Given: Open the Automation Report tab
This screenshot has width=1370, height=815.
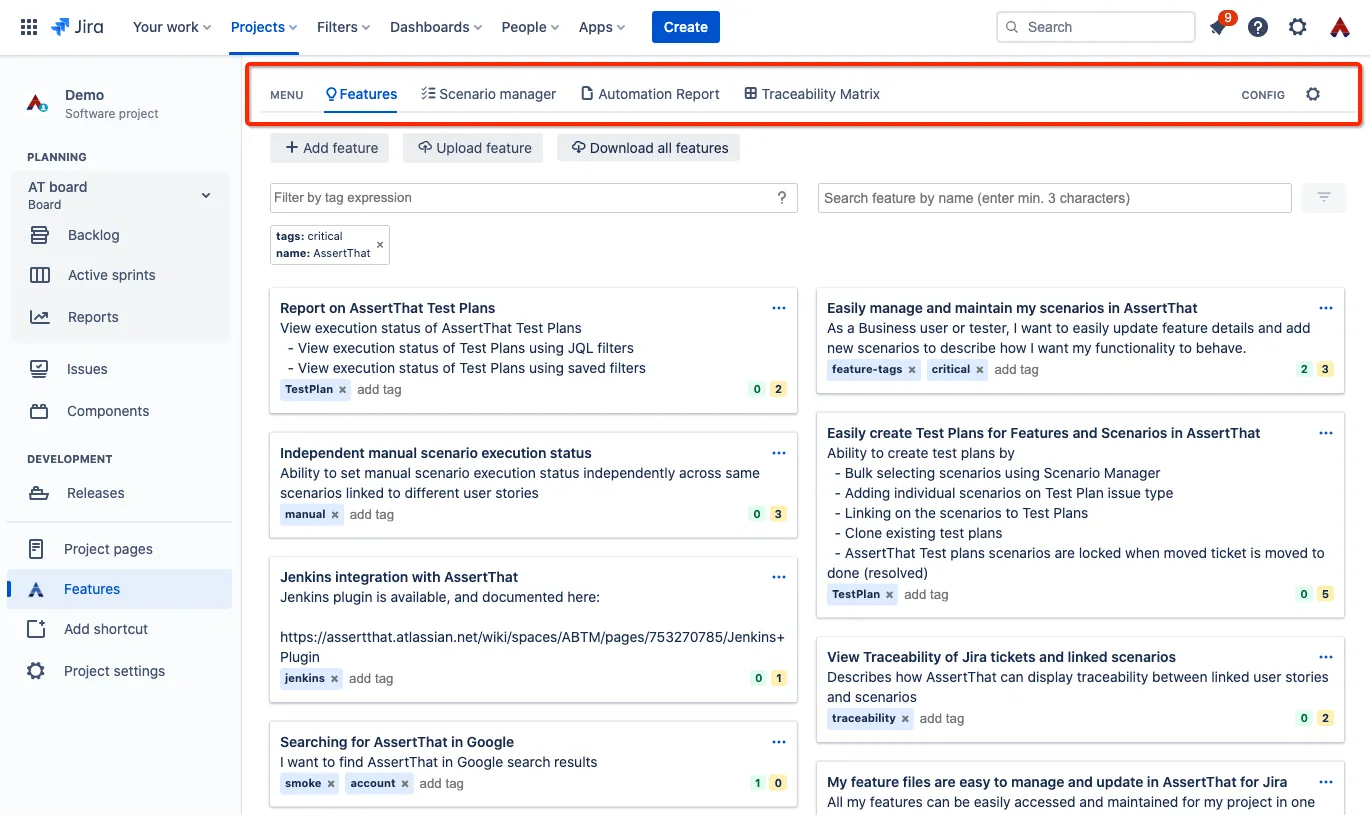Looking at the screenshot, I should (x=650, y=94).
